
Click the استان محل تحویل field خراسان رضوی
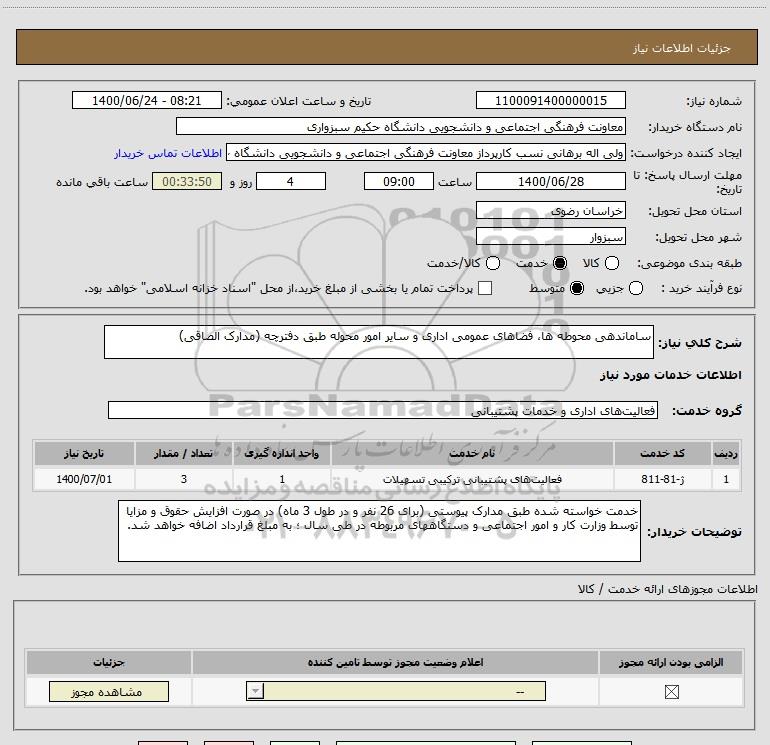click(x=550, y=210)
